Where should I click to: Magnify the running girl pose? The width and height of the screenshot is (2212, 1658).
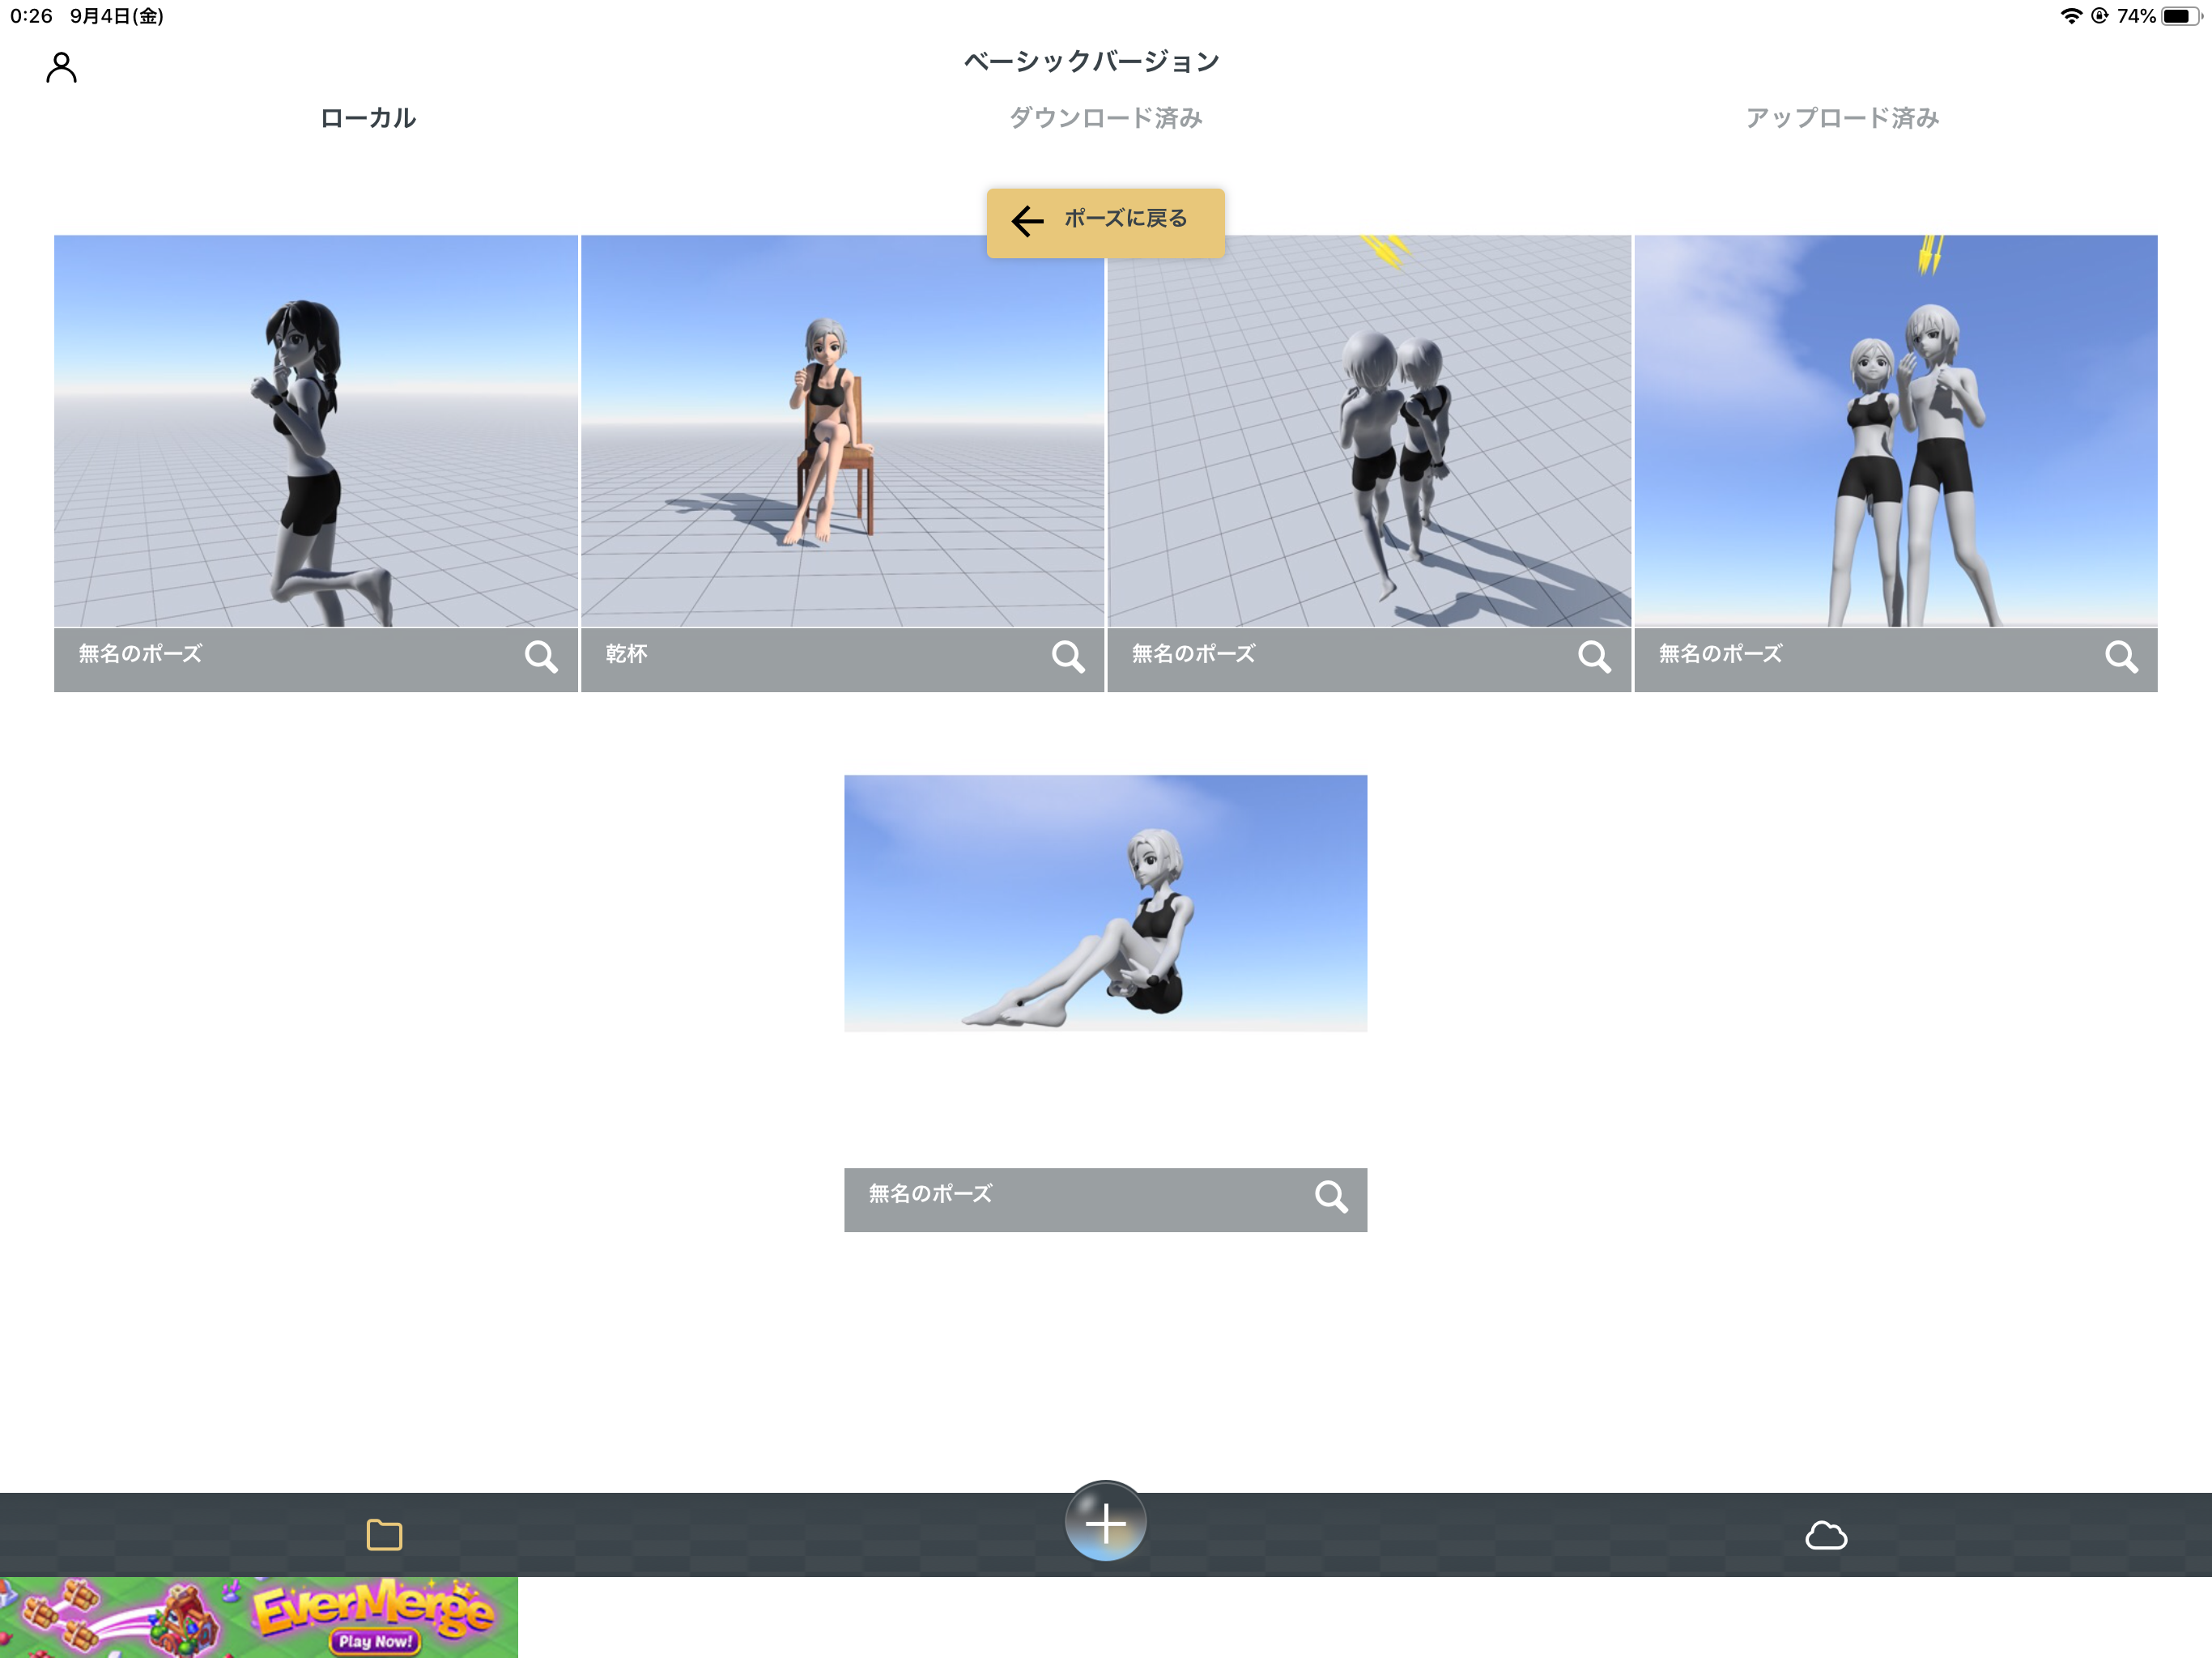(541, 657)
